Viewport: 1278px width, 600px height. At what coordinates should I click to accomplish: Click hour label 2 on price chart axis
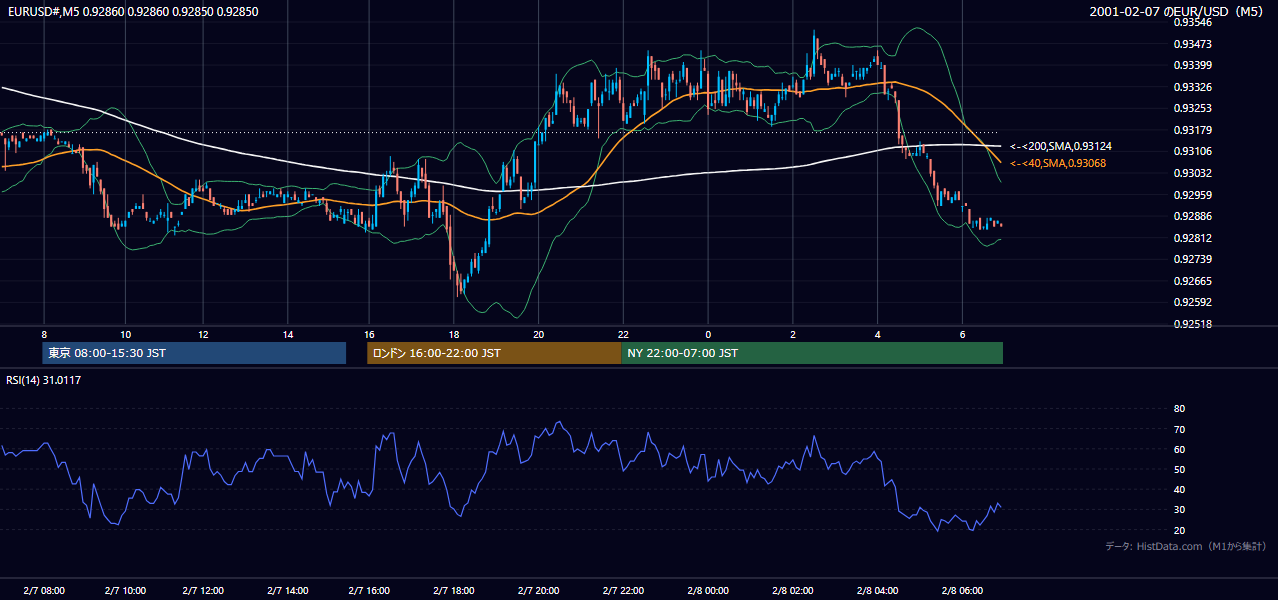tap(793, 334)
